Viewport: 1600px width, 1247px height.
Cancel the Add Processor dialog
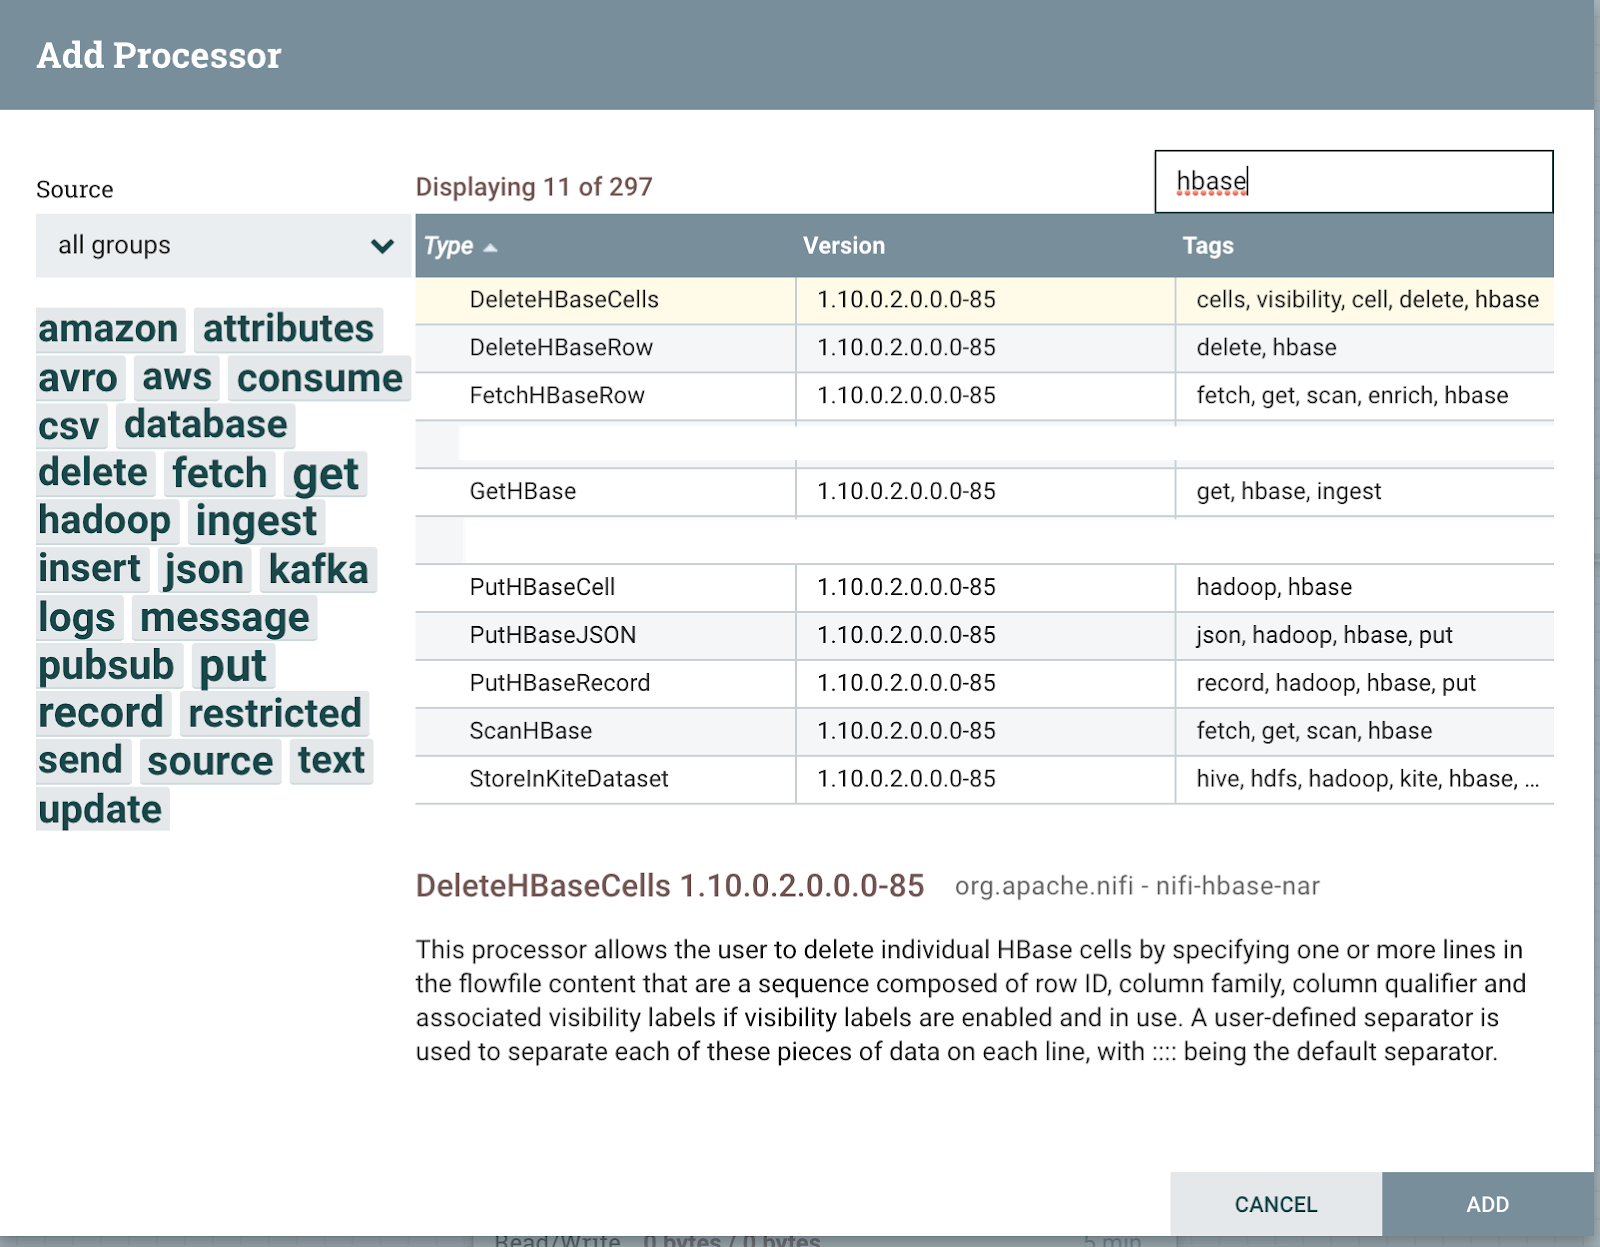pos(1276,1204)
